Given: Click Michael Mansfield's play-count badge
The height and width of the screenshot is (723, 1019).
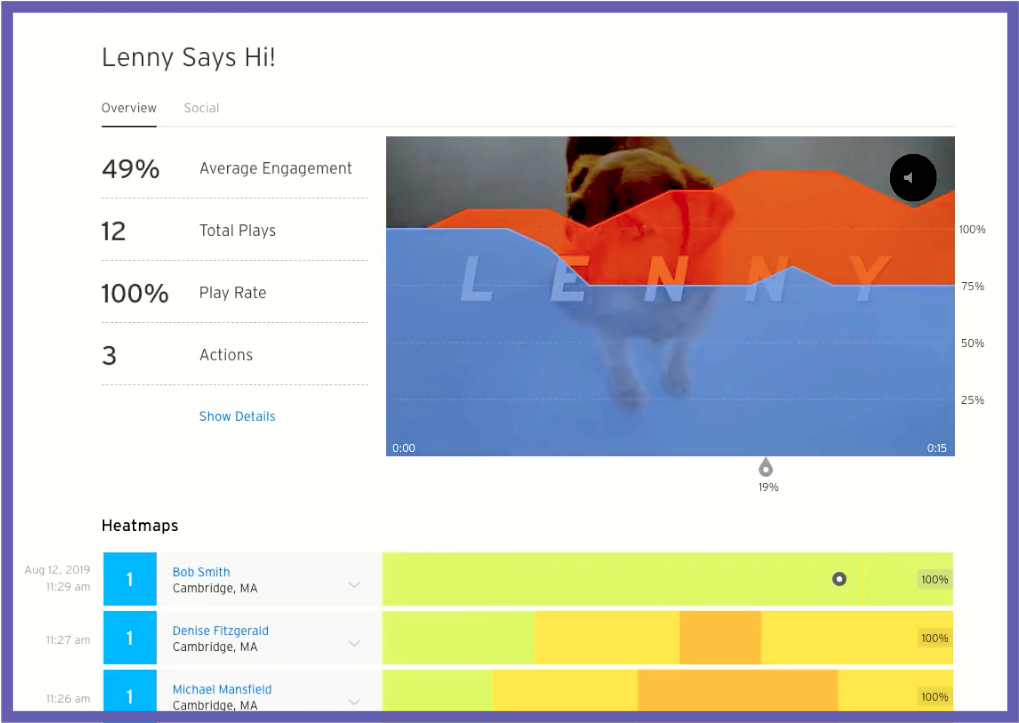Looking at the screenshot, I should click(x=129, y=695).
